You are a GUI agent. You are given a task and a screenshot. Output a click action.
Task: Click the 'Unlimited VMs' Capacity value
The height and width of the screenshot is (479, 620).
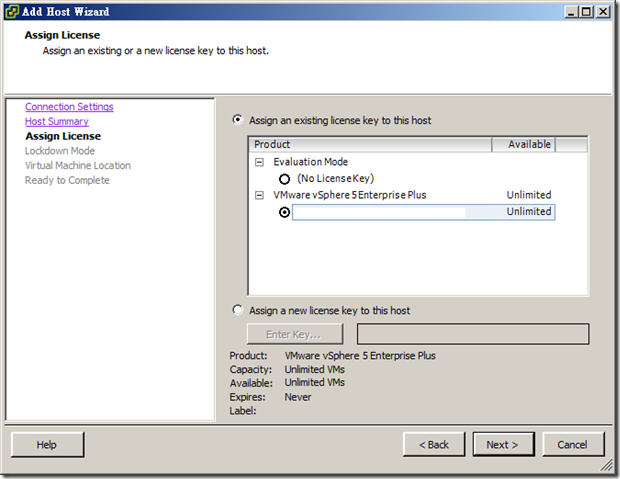click(314, 369)
